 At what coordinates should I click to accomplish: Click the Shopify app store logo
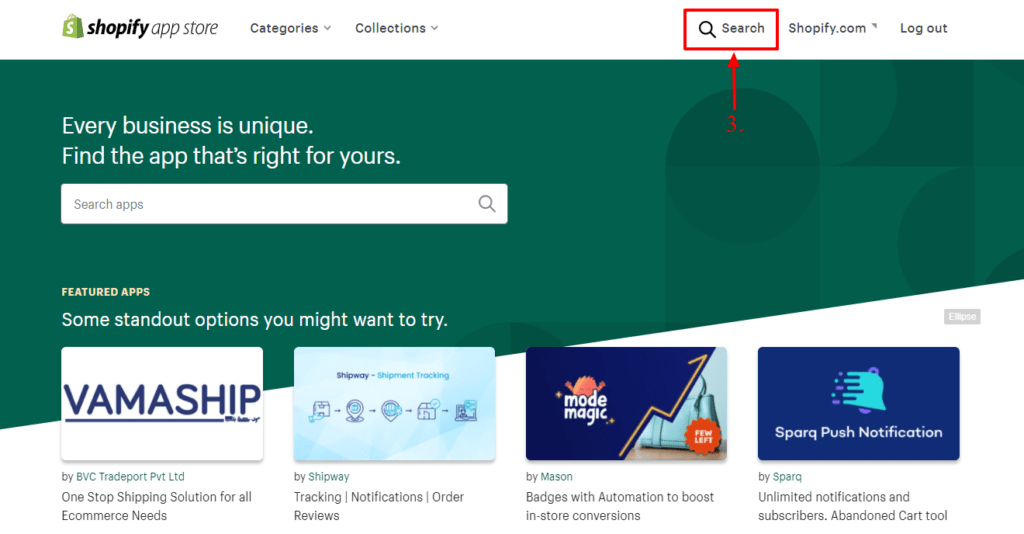(140, 28)
